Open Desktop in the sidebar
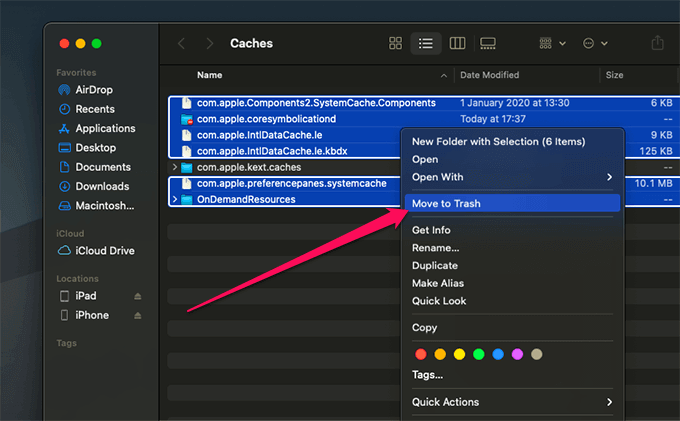 tap(87, 147)
